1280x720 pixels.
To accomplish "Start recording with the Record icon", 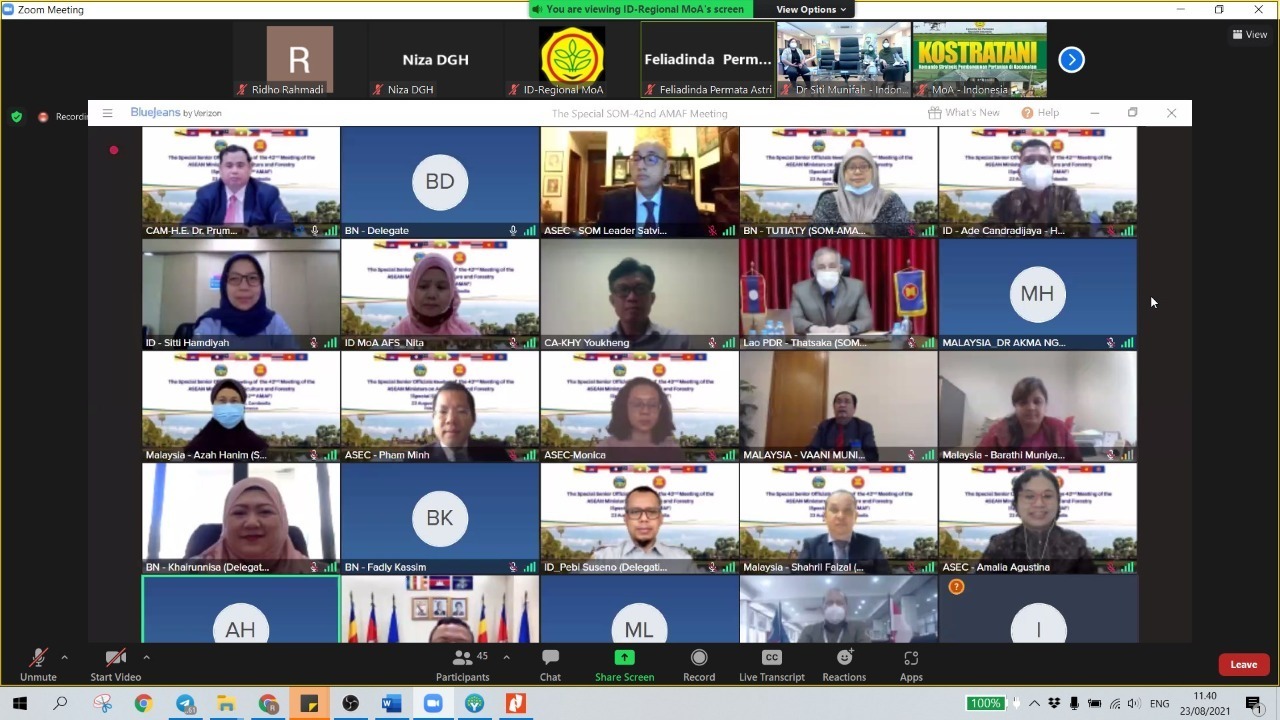I will 699,658.
